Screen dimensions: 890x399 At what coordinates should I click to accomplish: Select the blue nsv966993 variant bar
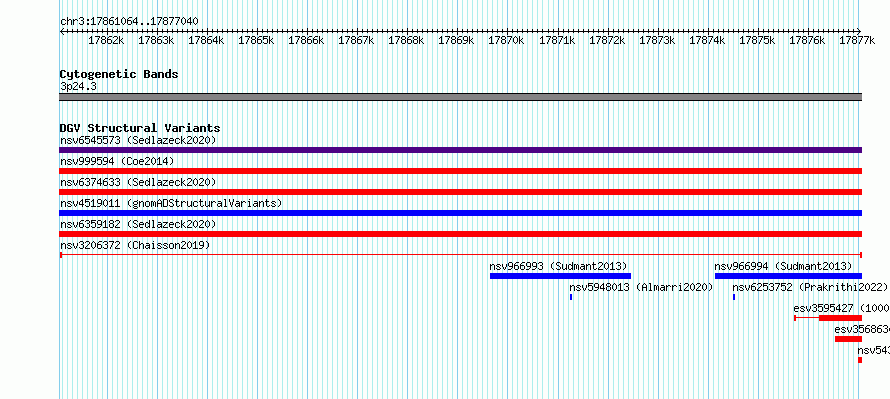560,276
